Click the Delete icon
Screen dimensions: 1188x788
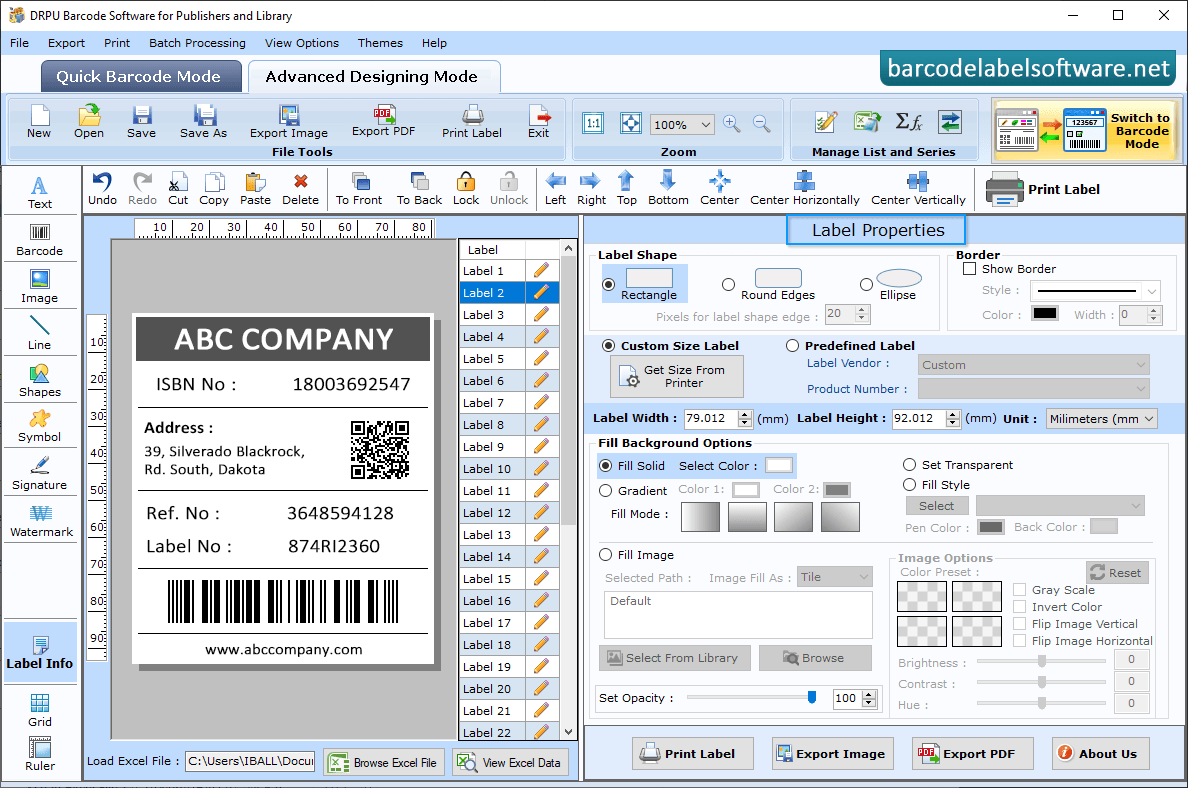pyautogui.click(x=300, y=189)
